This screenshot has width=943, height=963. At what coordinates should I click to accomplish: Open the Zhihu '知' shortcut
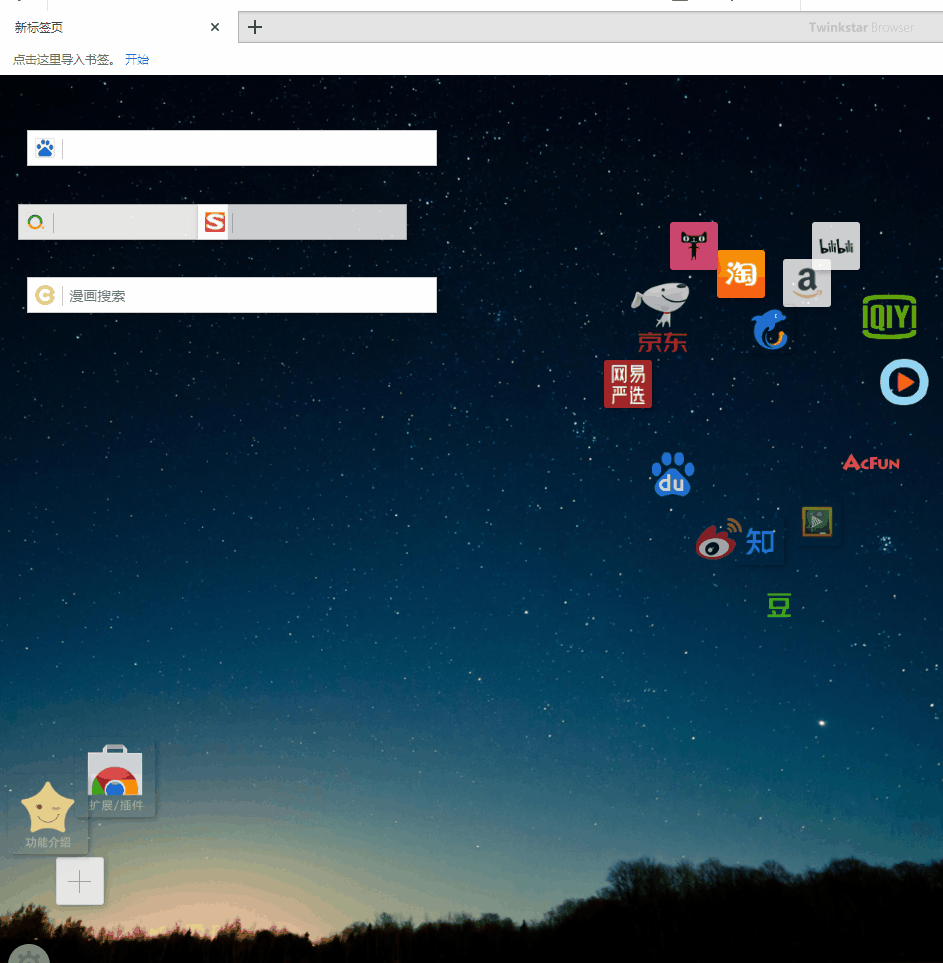click(x=760, y=542)
